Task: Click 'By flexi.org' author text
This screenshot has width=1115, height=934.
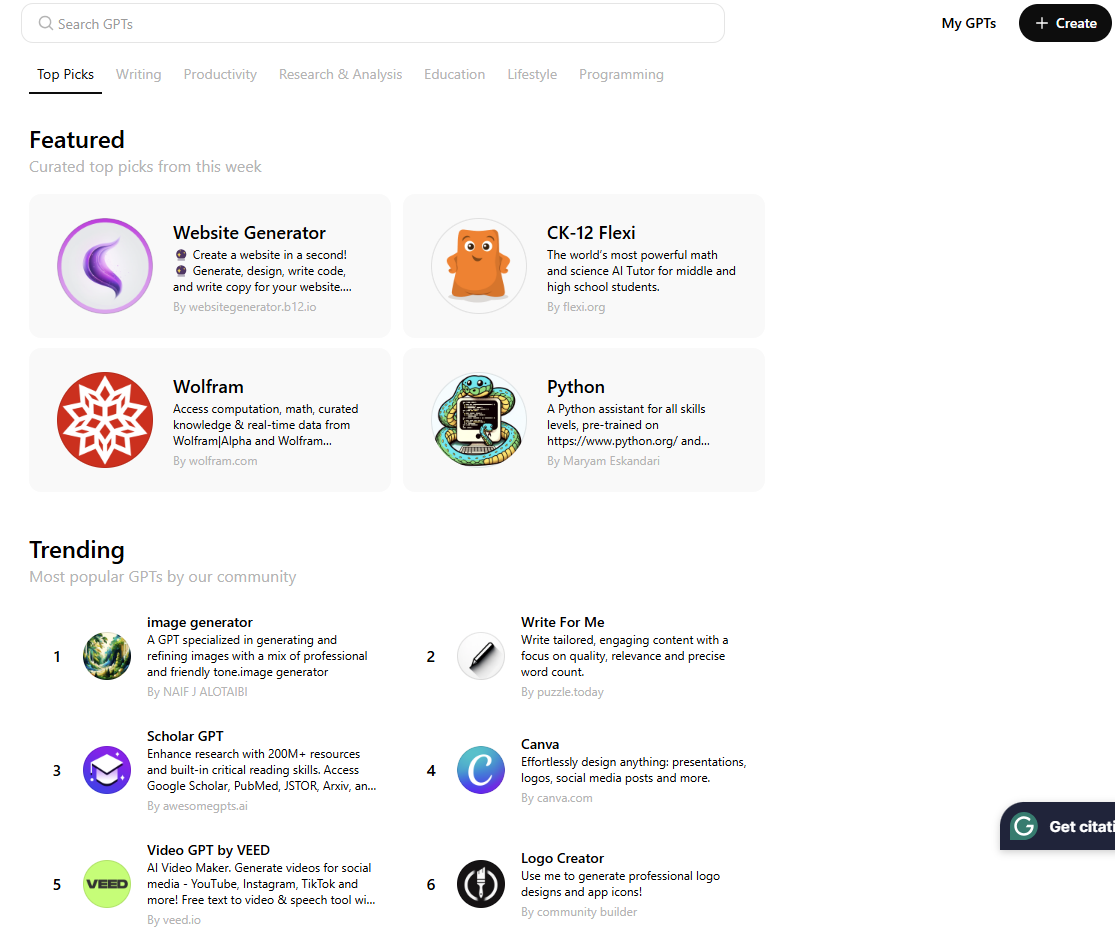Action: 576,307
